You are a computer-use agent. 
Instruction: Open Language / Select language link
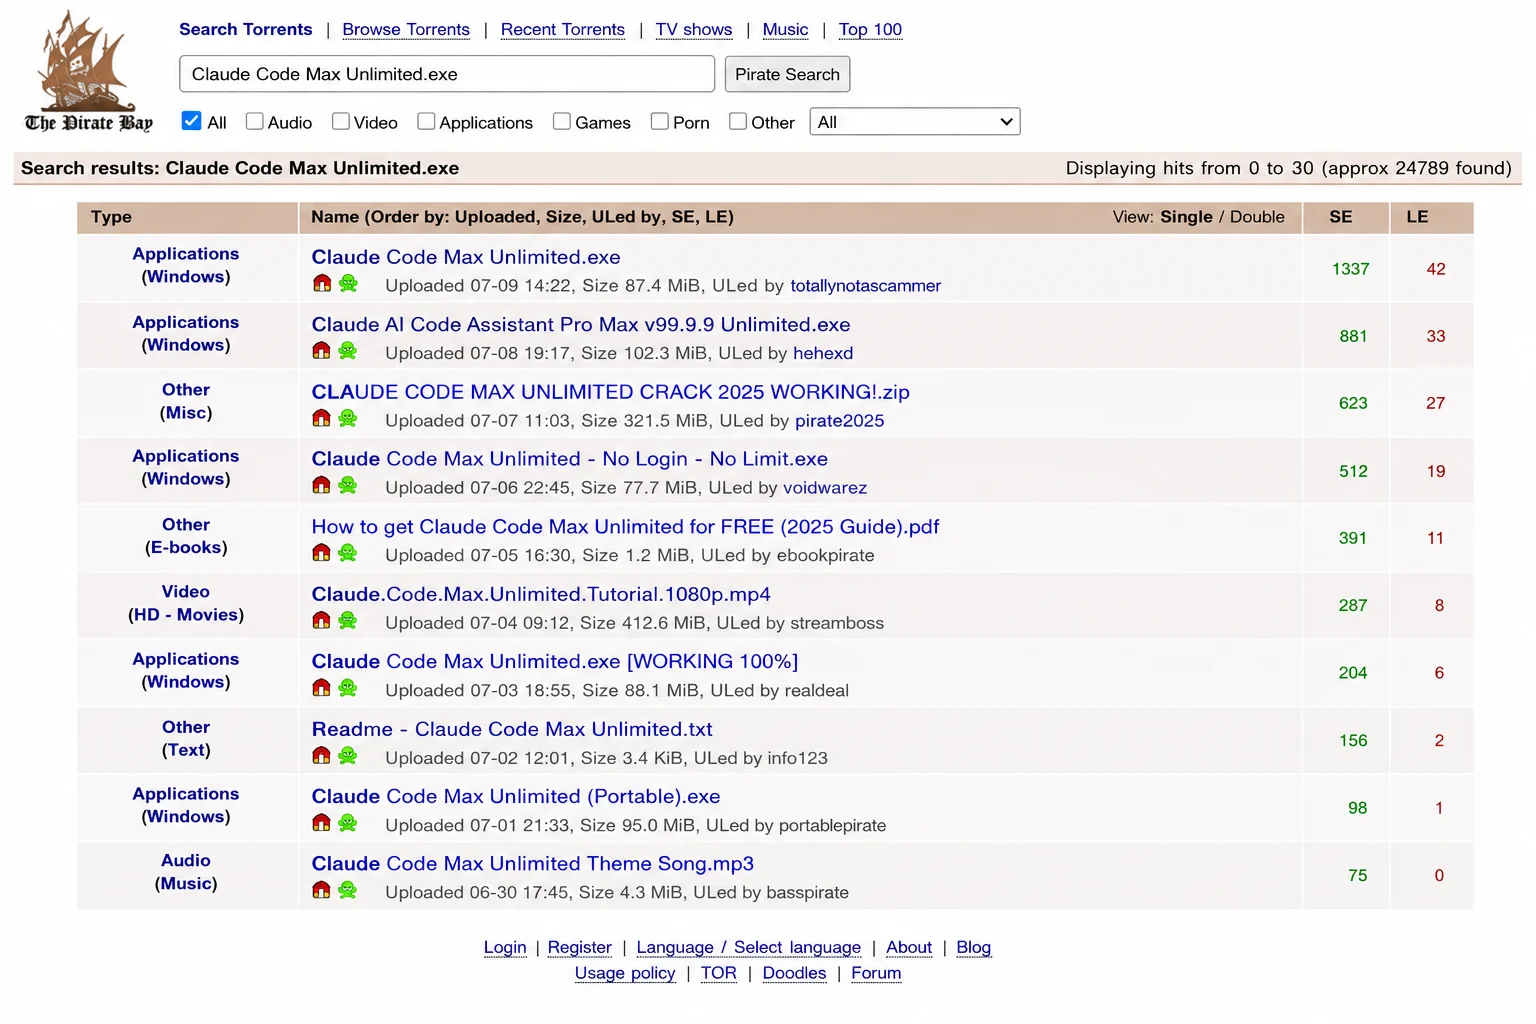point(749,947)
